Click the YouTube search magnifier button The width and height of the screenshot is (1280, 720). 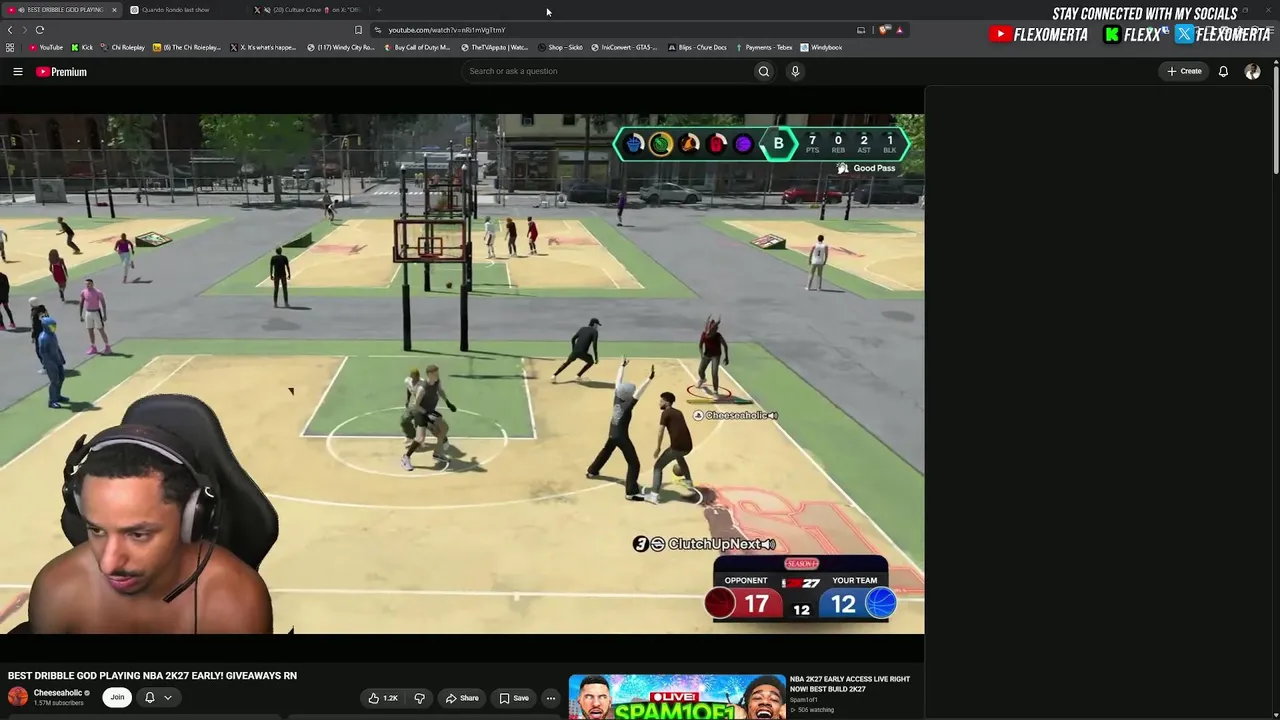[764, 71]
